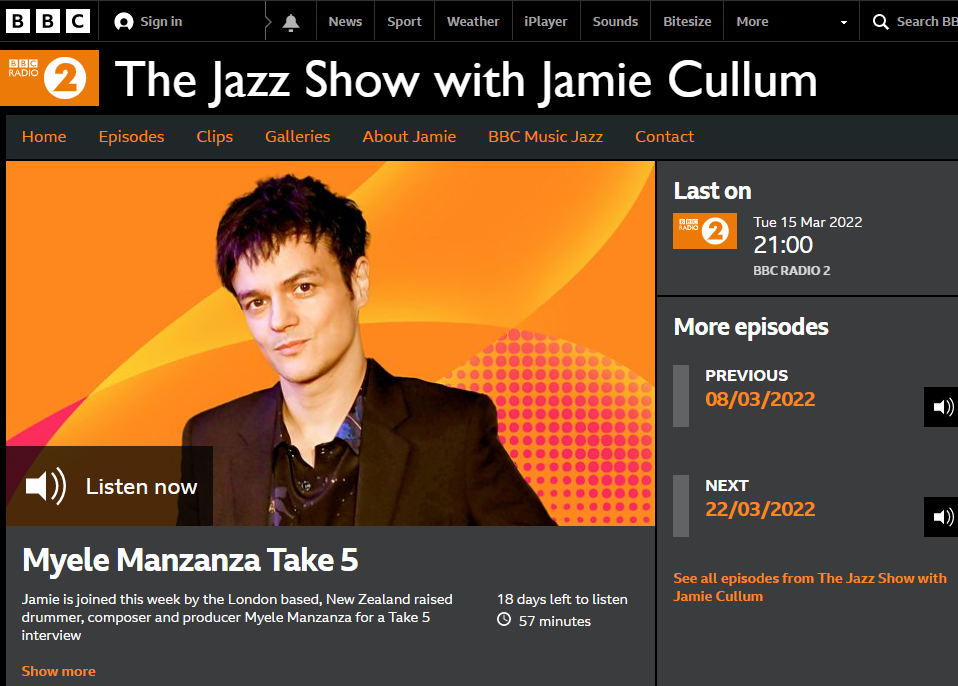Click the account avatar icon beside Sign in
This screenshot has width=958, height=686.
123,22
